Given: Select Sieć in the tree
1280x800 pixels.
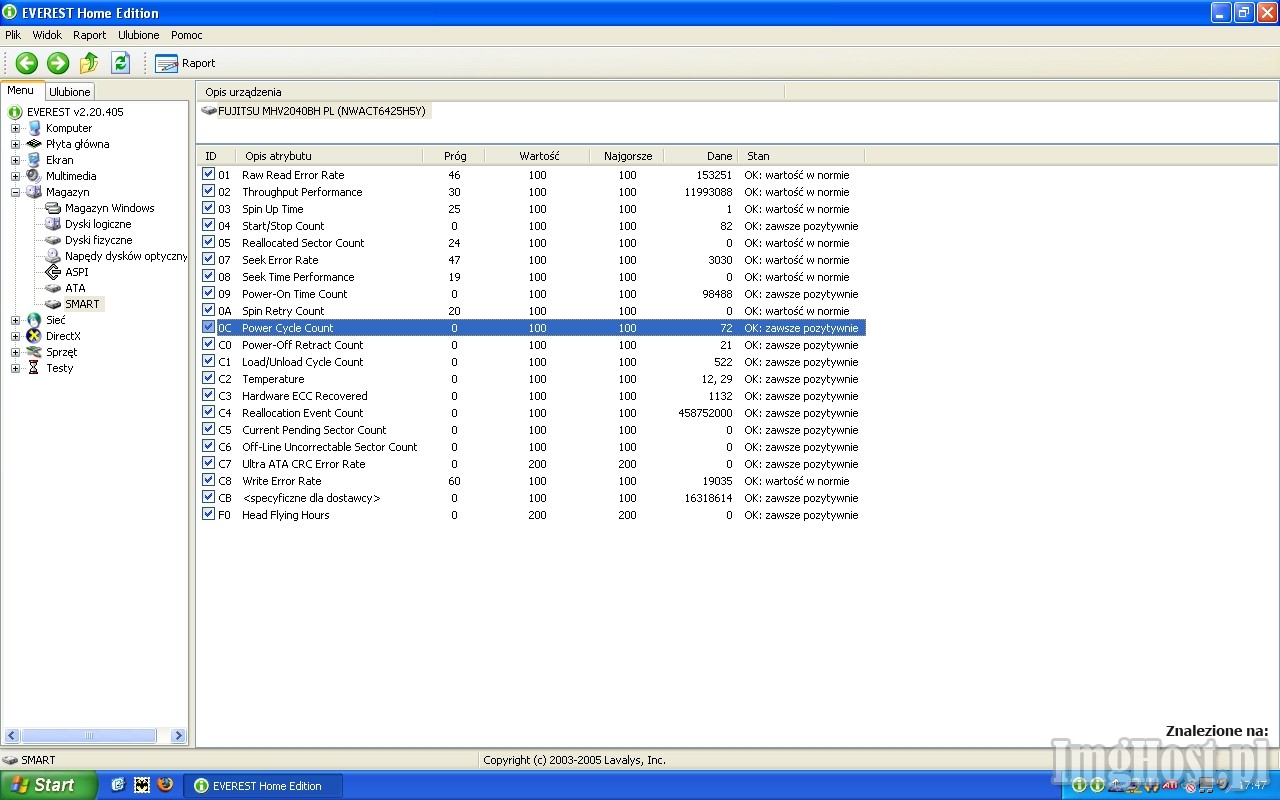Looking at the screenshot, I should 56,320.
